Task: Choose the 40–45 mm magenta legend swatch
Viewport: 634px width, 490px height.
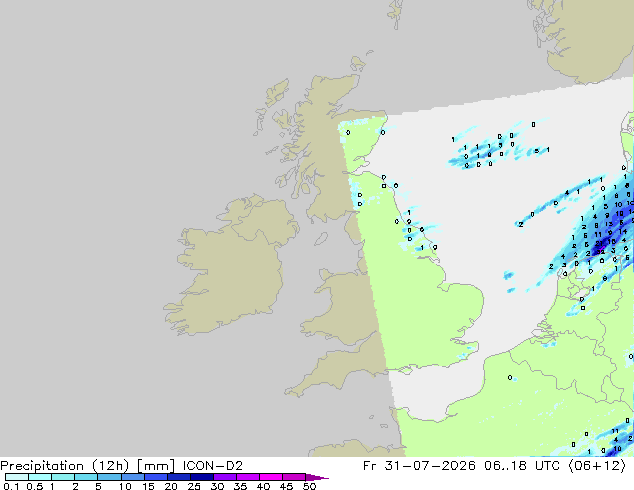Action: [271, 477]
